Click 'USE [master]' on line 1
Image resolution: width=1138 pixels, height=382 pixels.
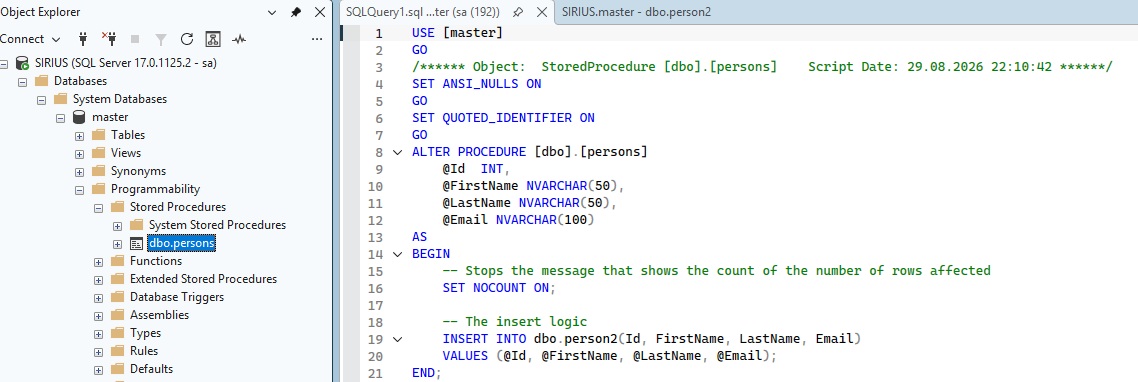coord(457,33)
